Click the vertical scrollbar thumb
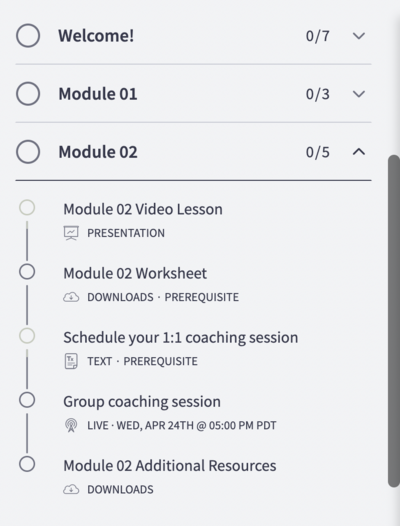Image resolution: width=400 pixels, height=526 pixels. pos(394,321)
